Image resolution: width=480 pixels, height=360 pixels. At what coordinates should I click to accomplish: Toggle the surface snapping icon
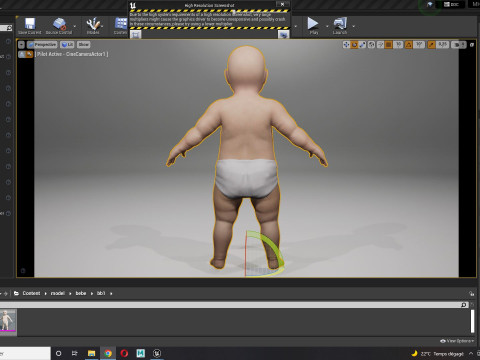pos(380,44)
